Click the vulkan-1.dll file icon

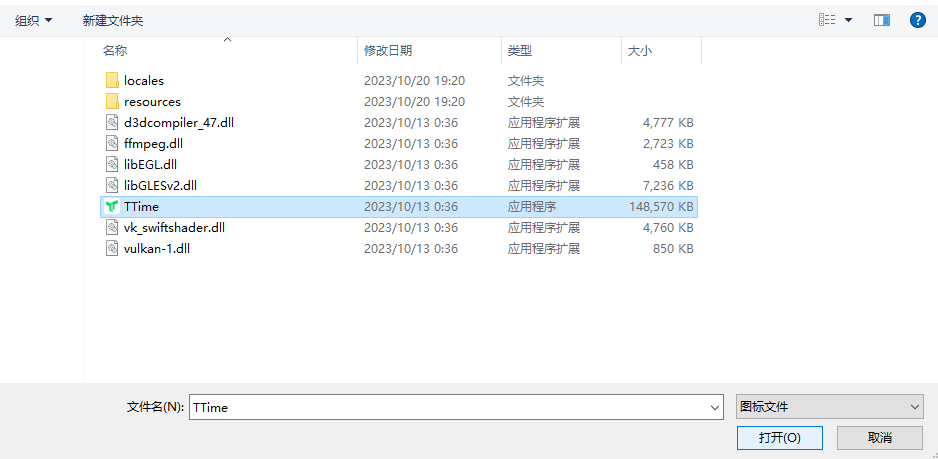pyautogui.click(x=112, y=248)
